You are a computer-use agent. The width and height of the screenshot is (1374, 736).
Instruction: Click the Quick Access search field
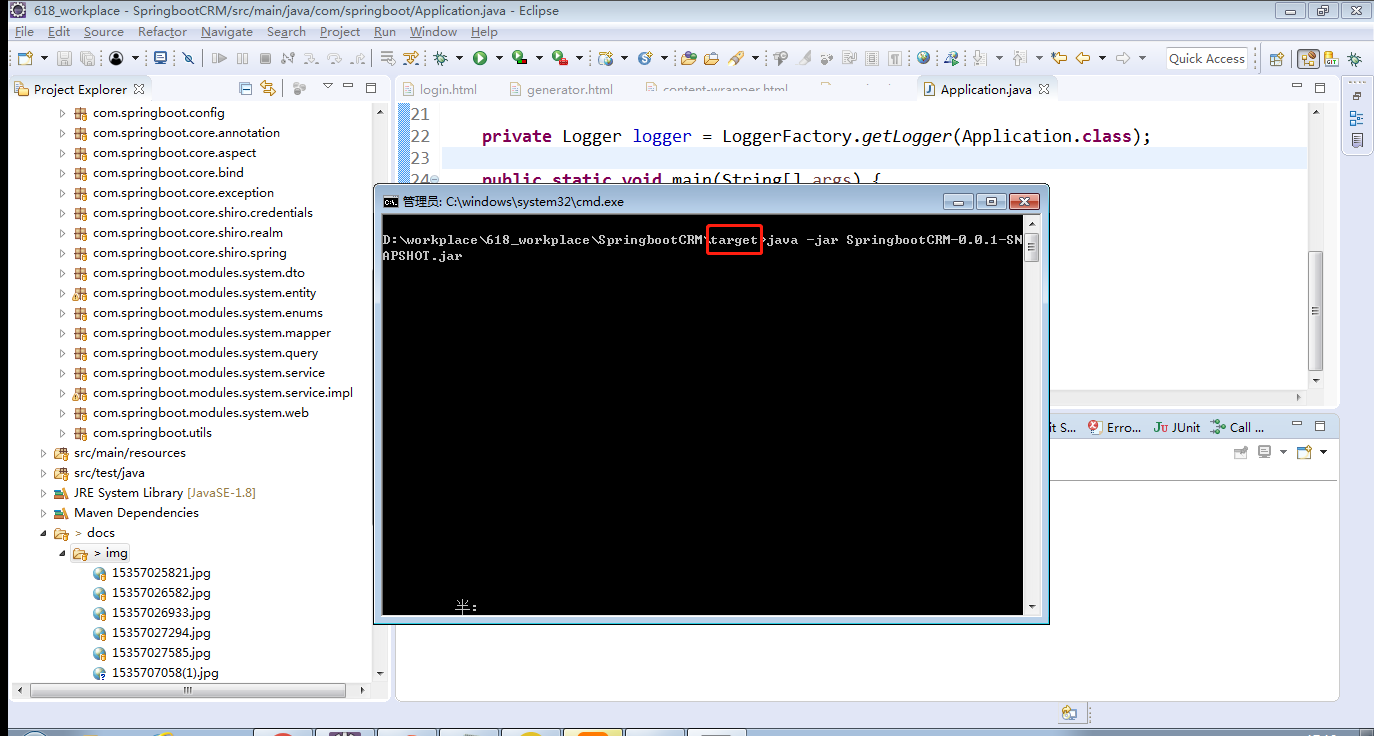pyautogui.click(x=1207, y=58)
